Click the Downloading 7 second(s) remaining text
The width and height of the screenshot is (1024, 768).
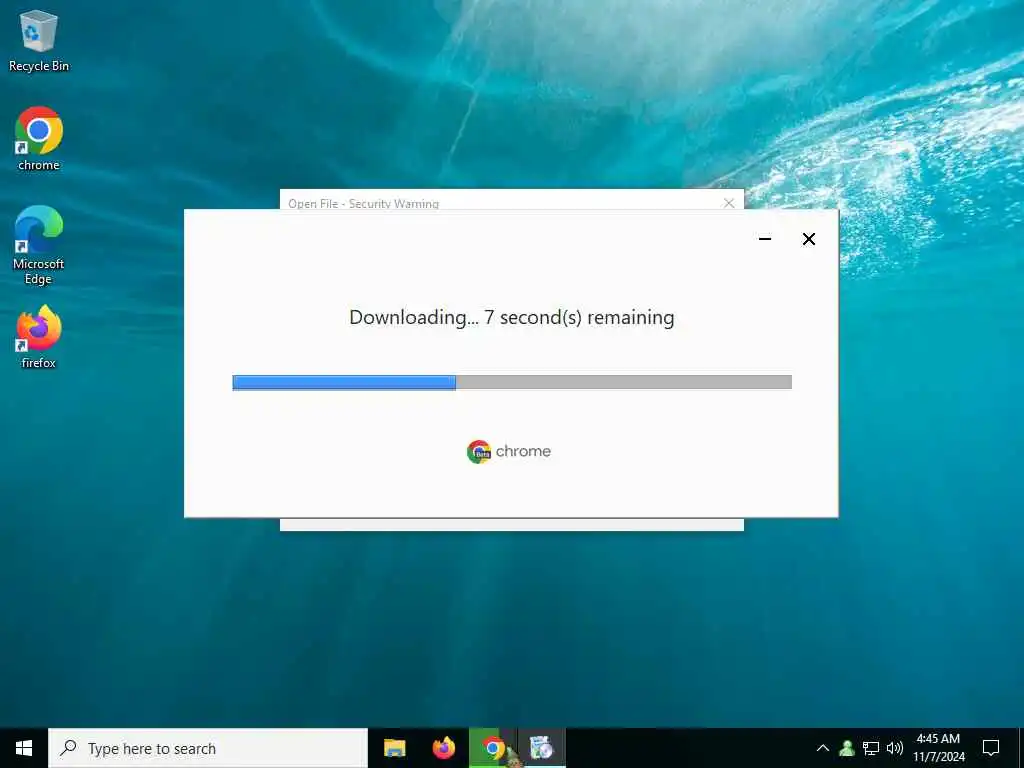(511, 317)
